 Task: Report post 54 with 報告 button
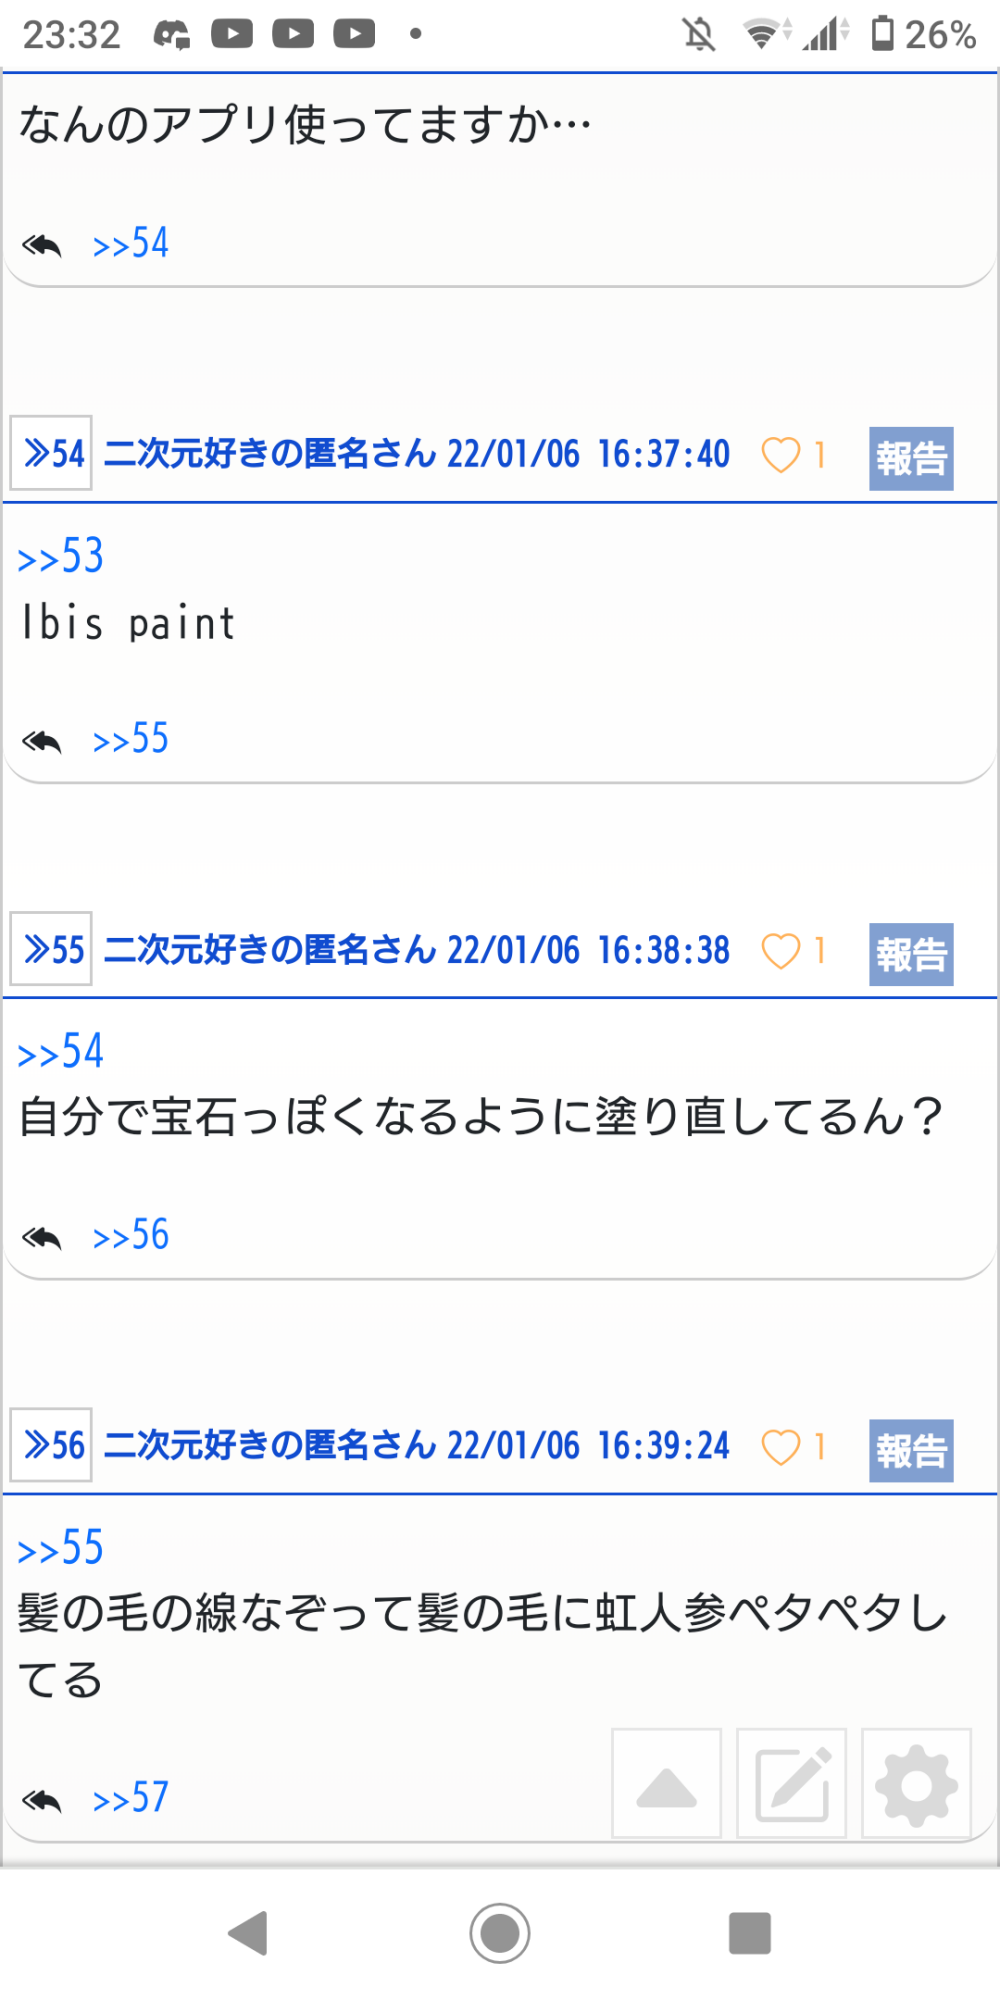point(911,459)
